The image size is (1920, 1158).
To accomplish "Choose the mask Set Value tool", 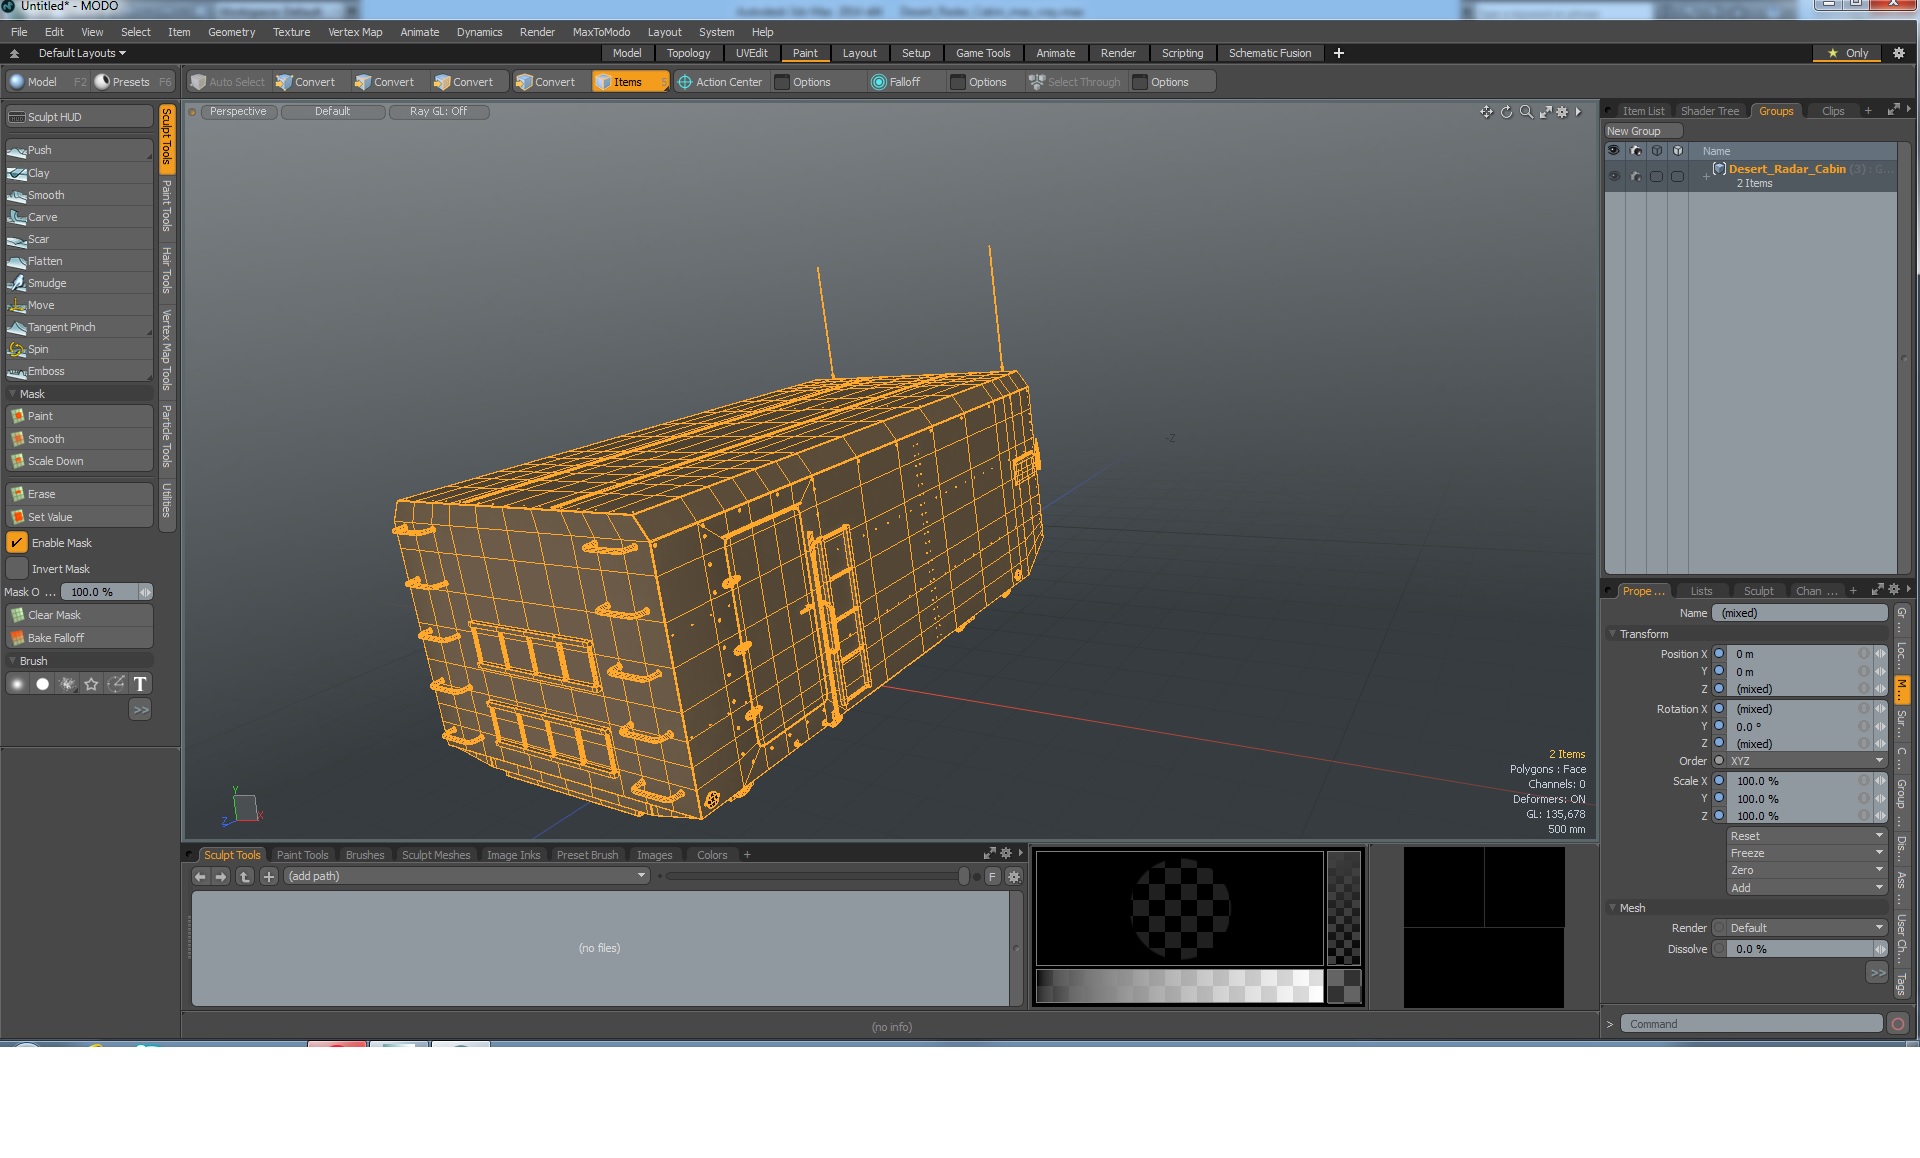I will point(79,517).
